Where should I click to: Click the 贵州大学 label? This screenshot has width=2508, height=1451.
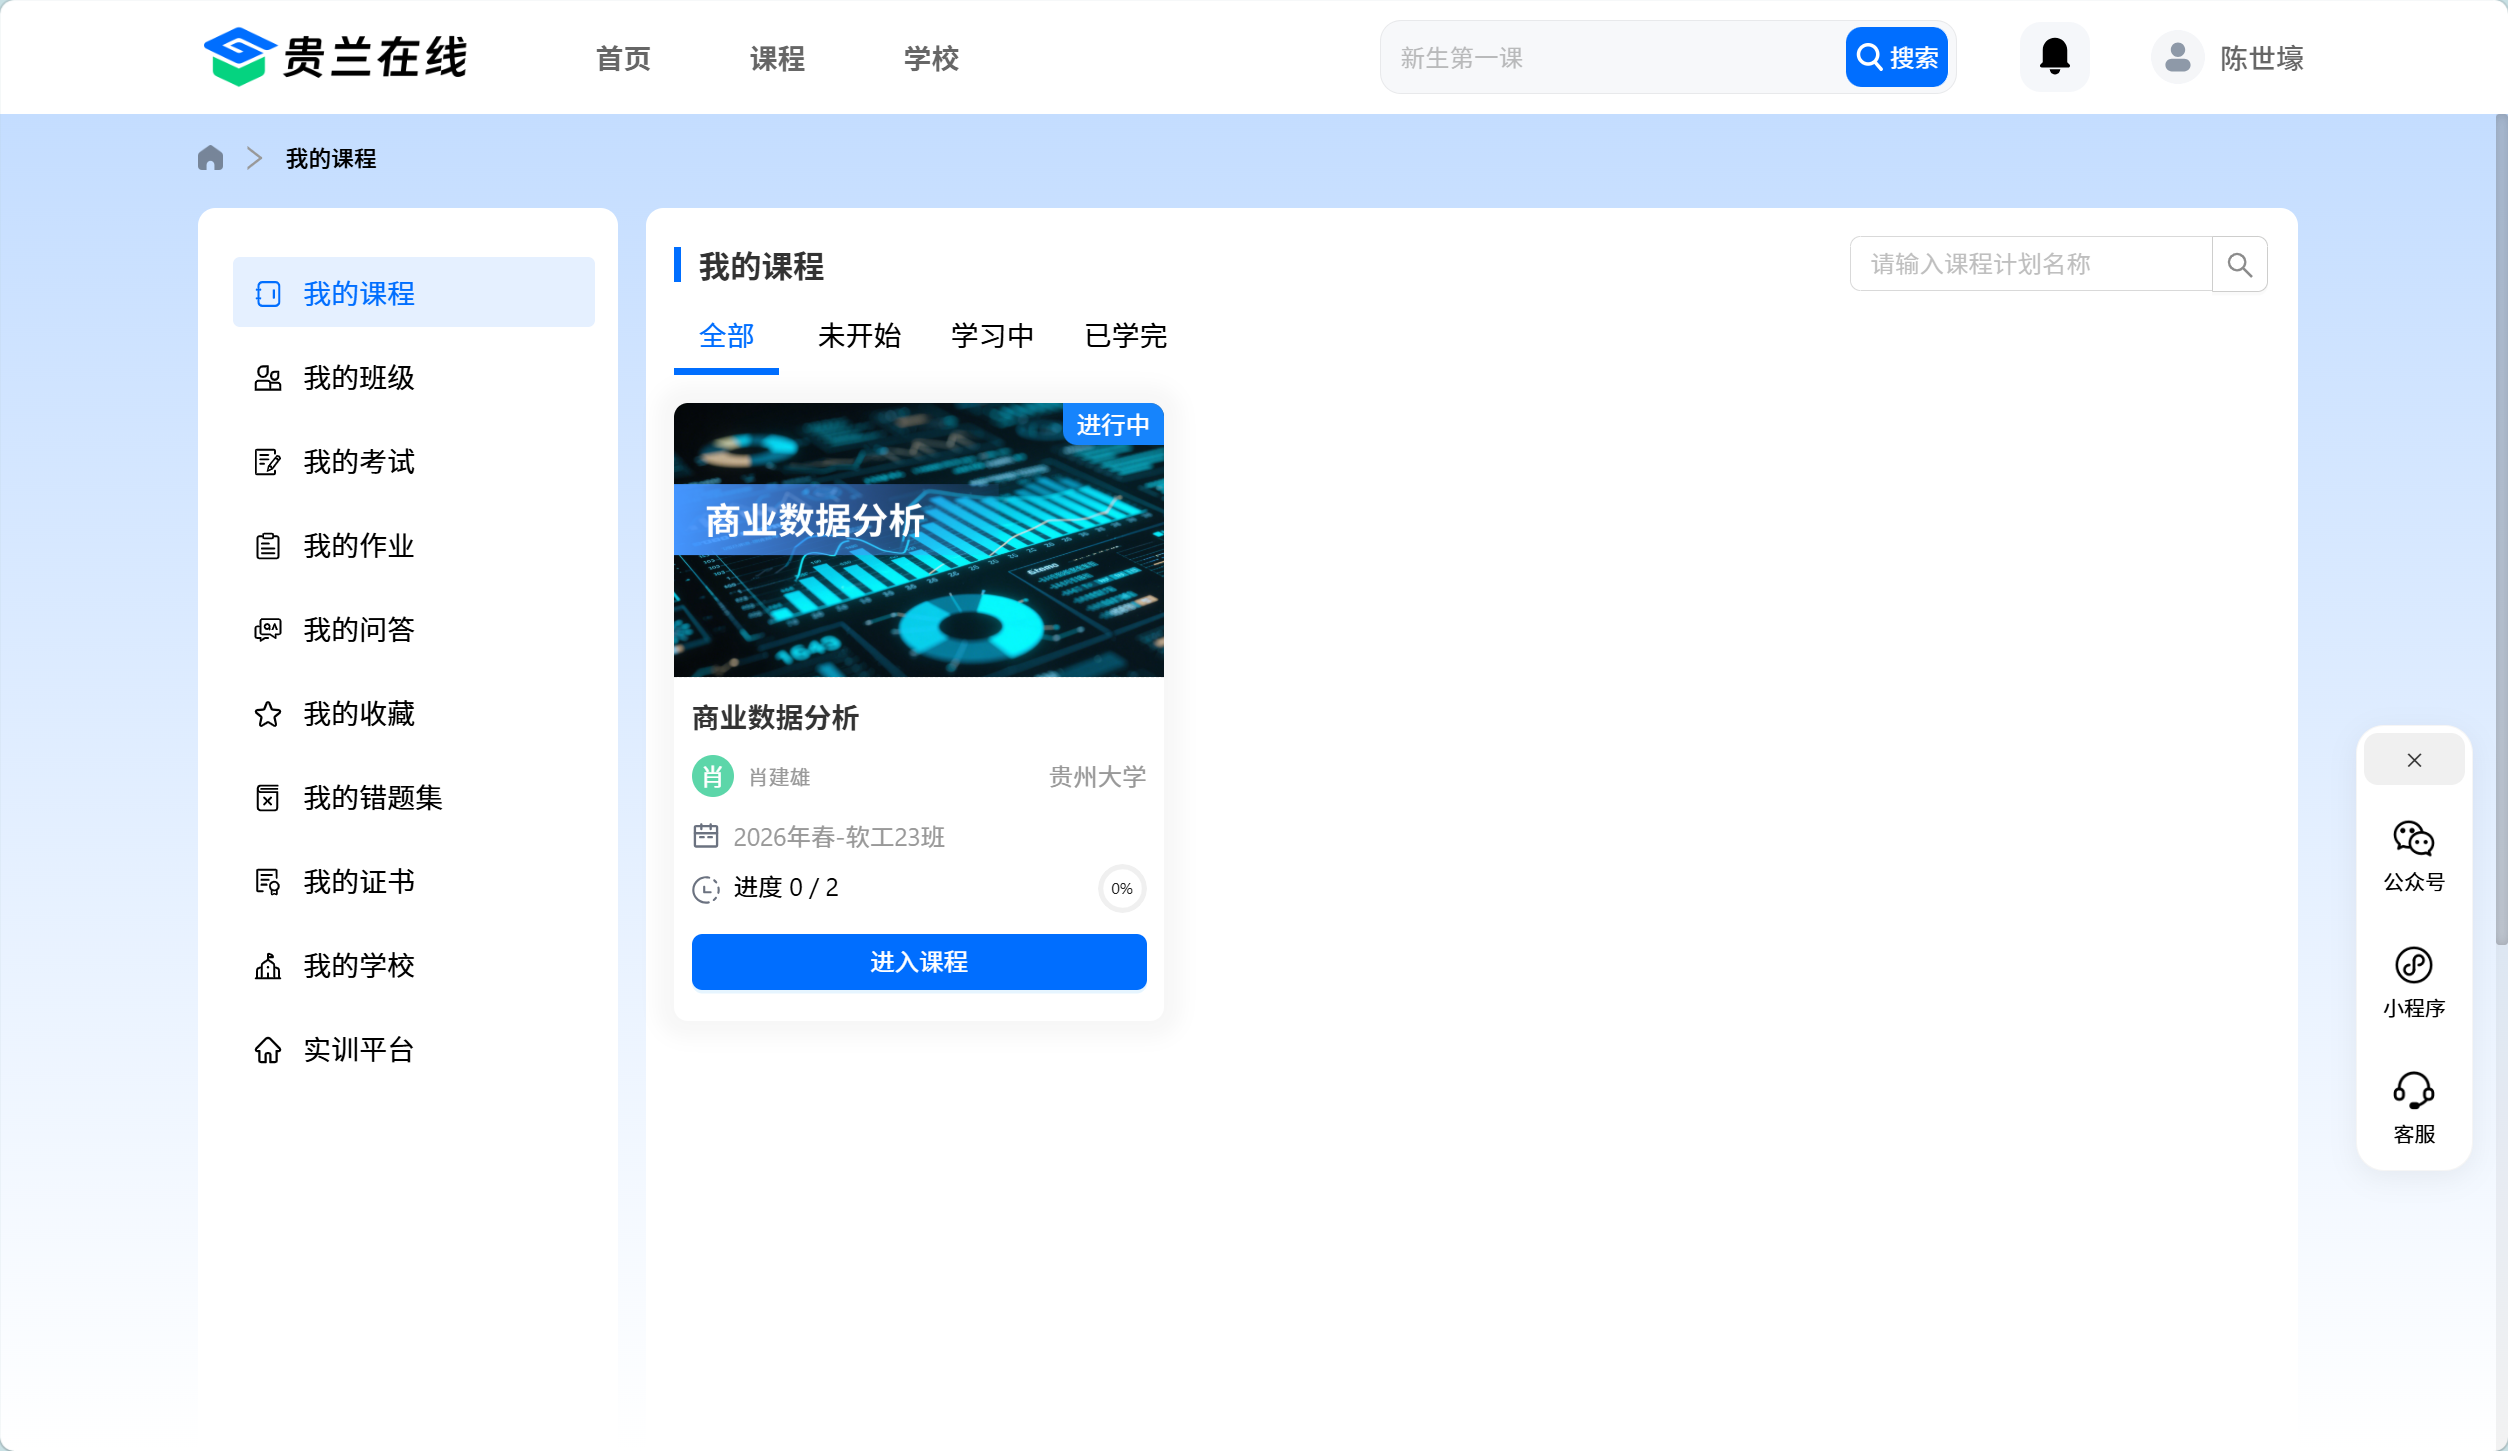[x=1097, y=777]
